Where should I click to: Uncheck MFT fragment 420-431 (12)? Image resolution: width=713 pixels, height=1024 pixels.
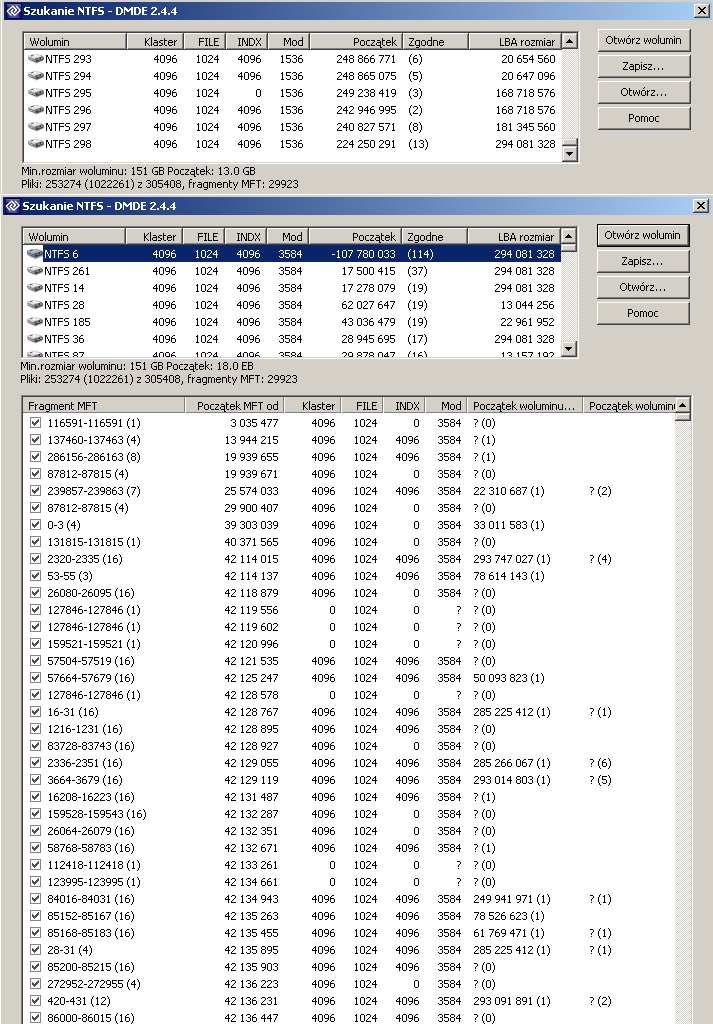pos(35,1000)
